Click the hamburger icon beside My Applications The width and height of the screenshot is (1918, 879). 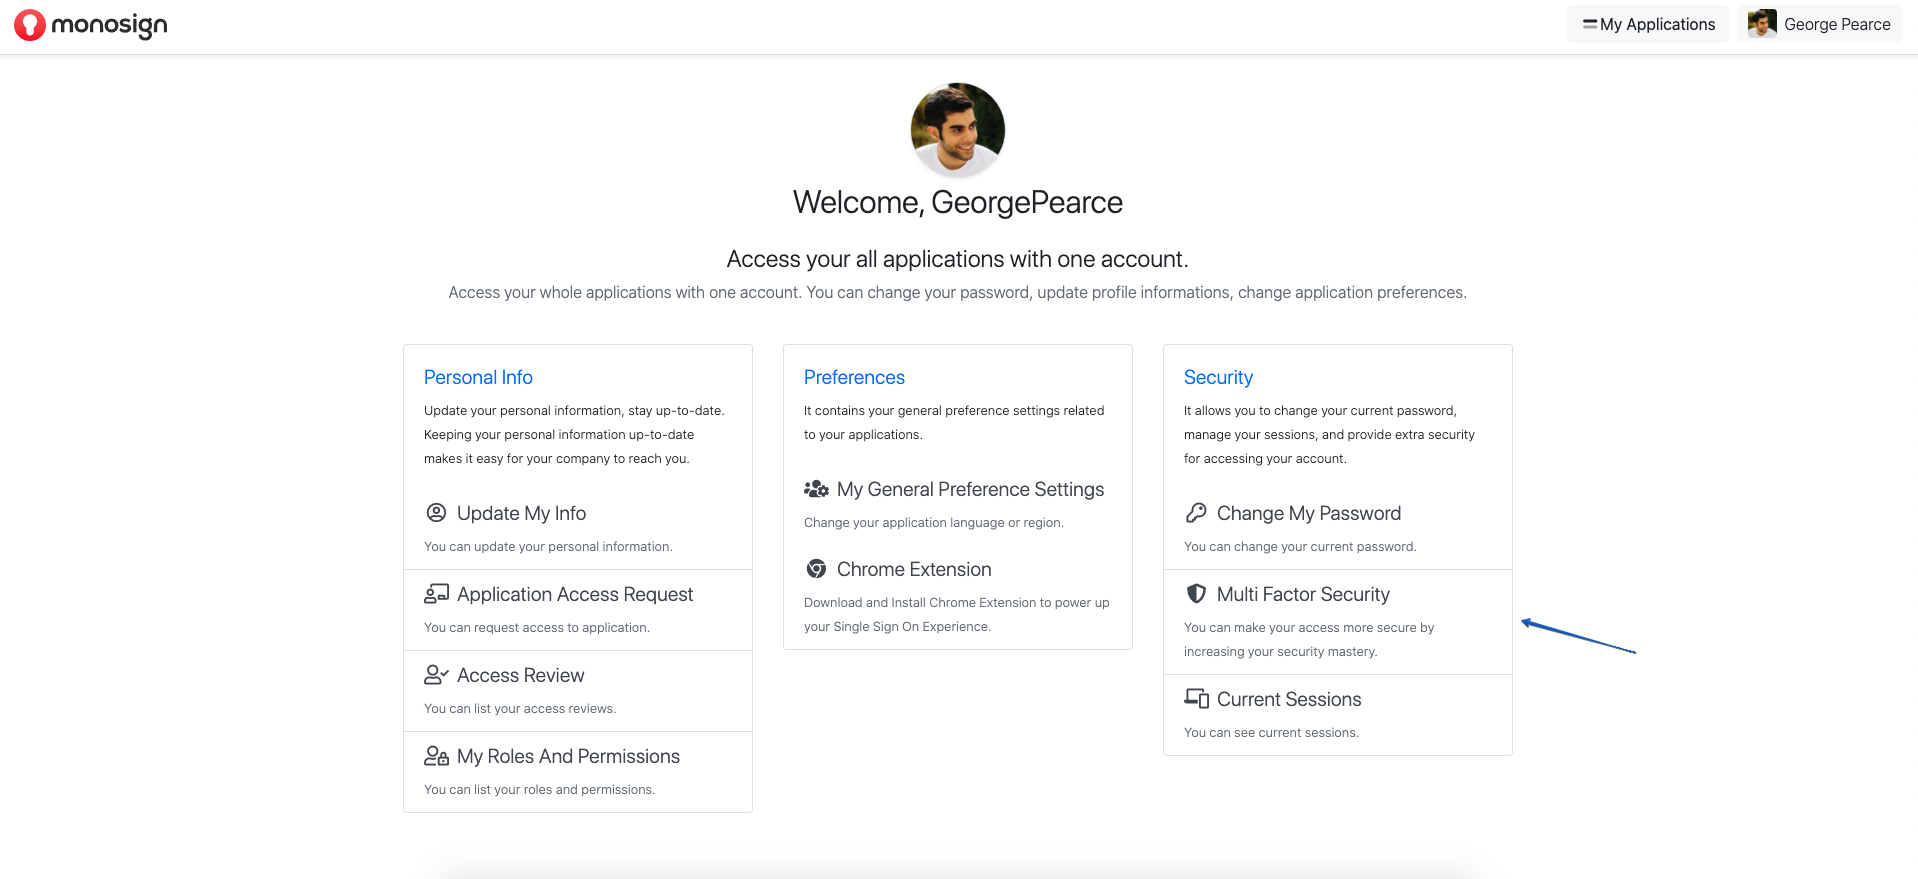pos(1589,24)
